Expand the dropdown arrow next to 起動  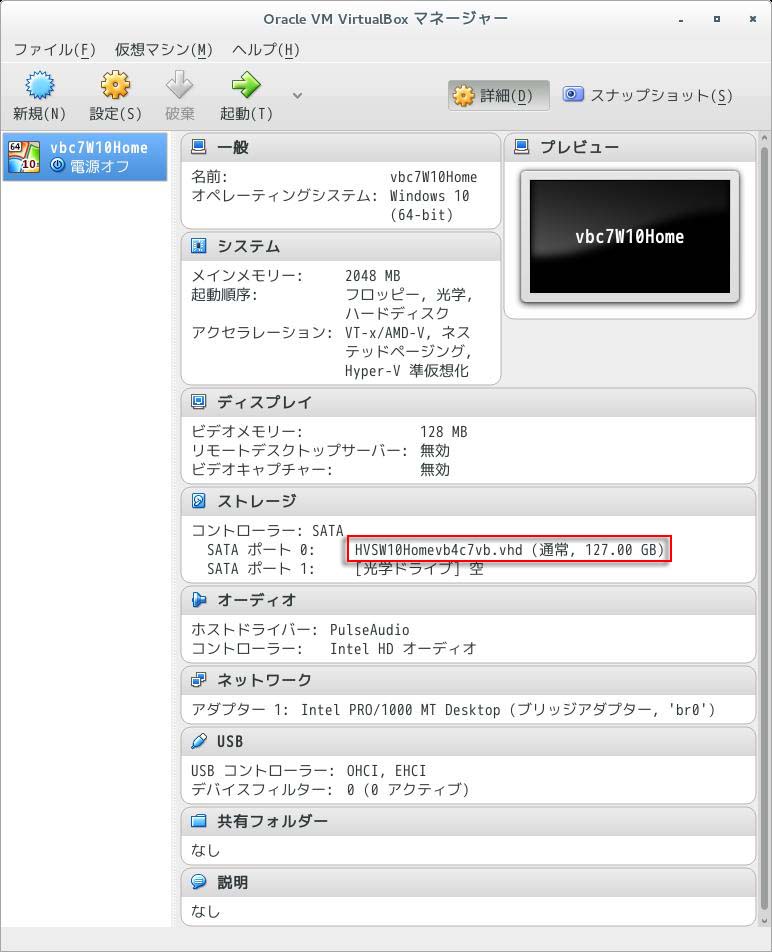pyautogui.click(x=297, y=95)
